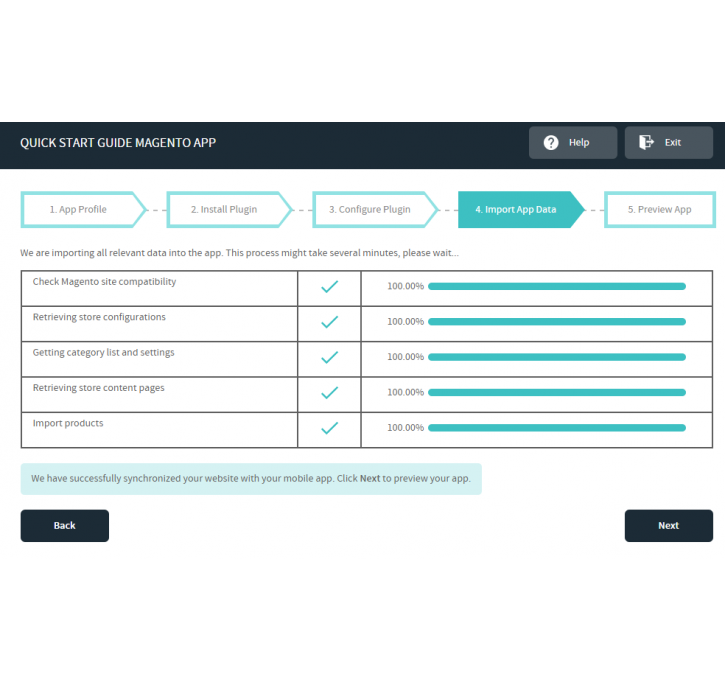Click 100.00% value in Import products row

point(406,428)
